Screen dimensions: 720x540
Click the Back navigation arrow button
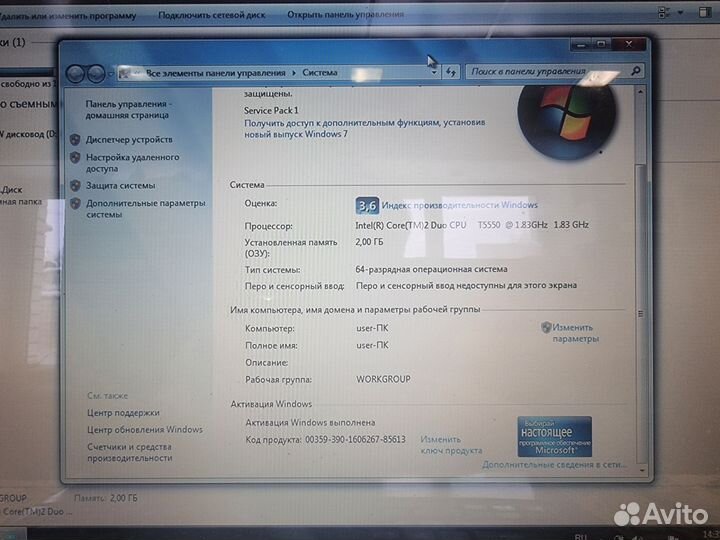tap(75, 73)
